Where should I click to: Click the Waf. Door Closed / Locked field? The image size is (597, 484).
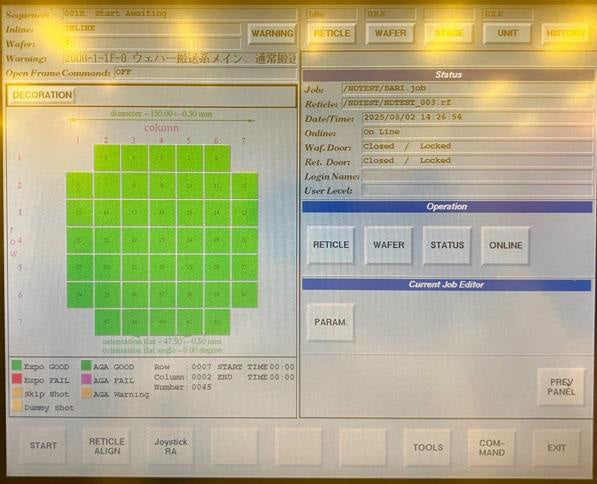click(x=477, y=146)
